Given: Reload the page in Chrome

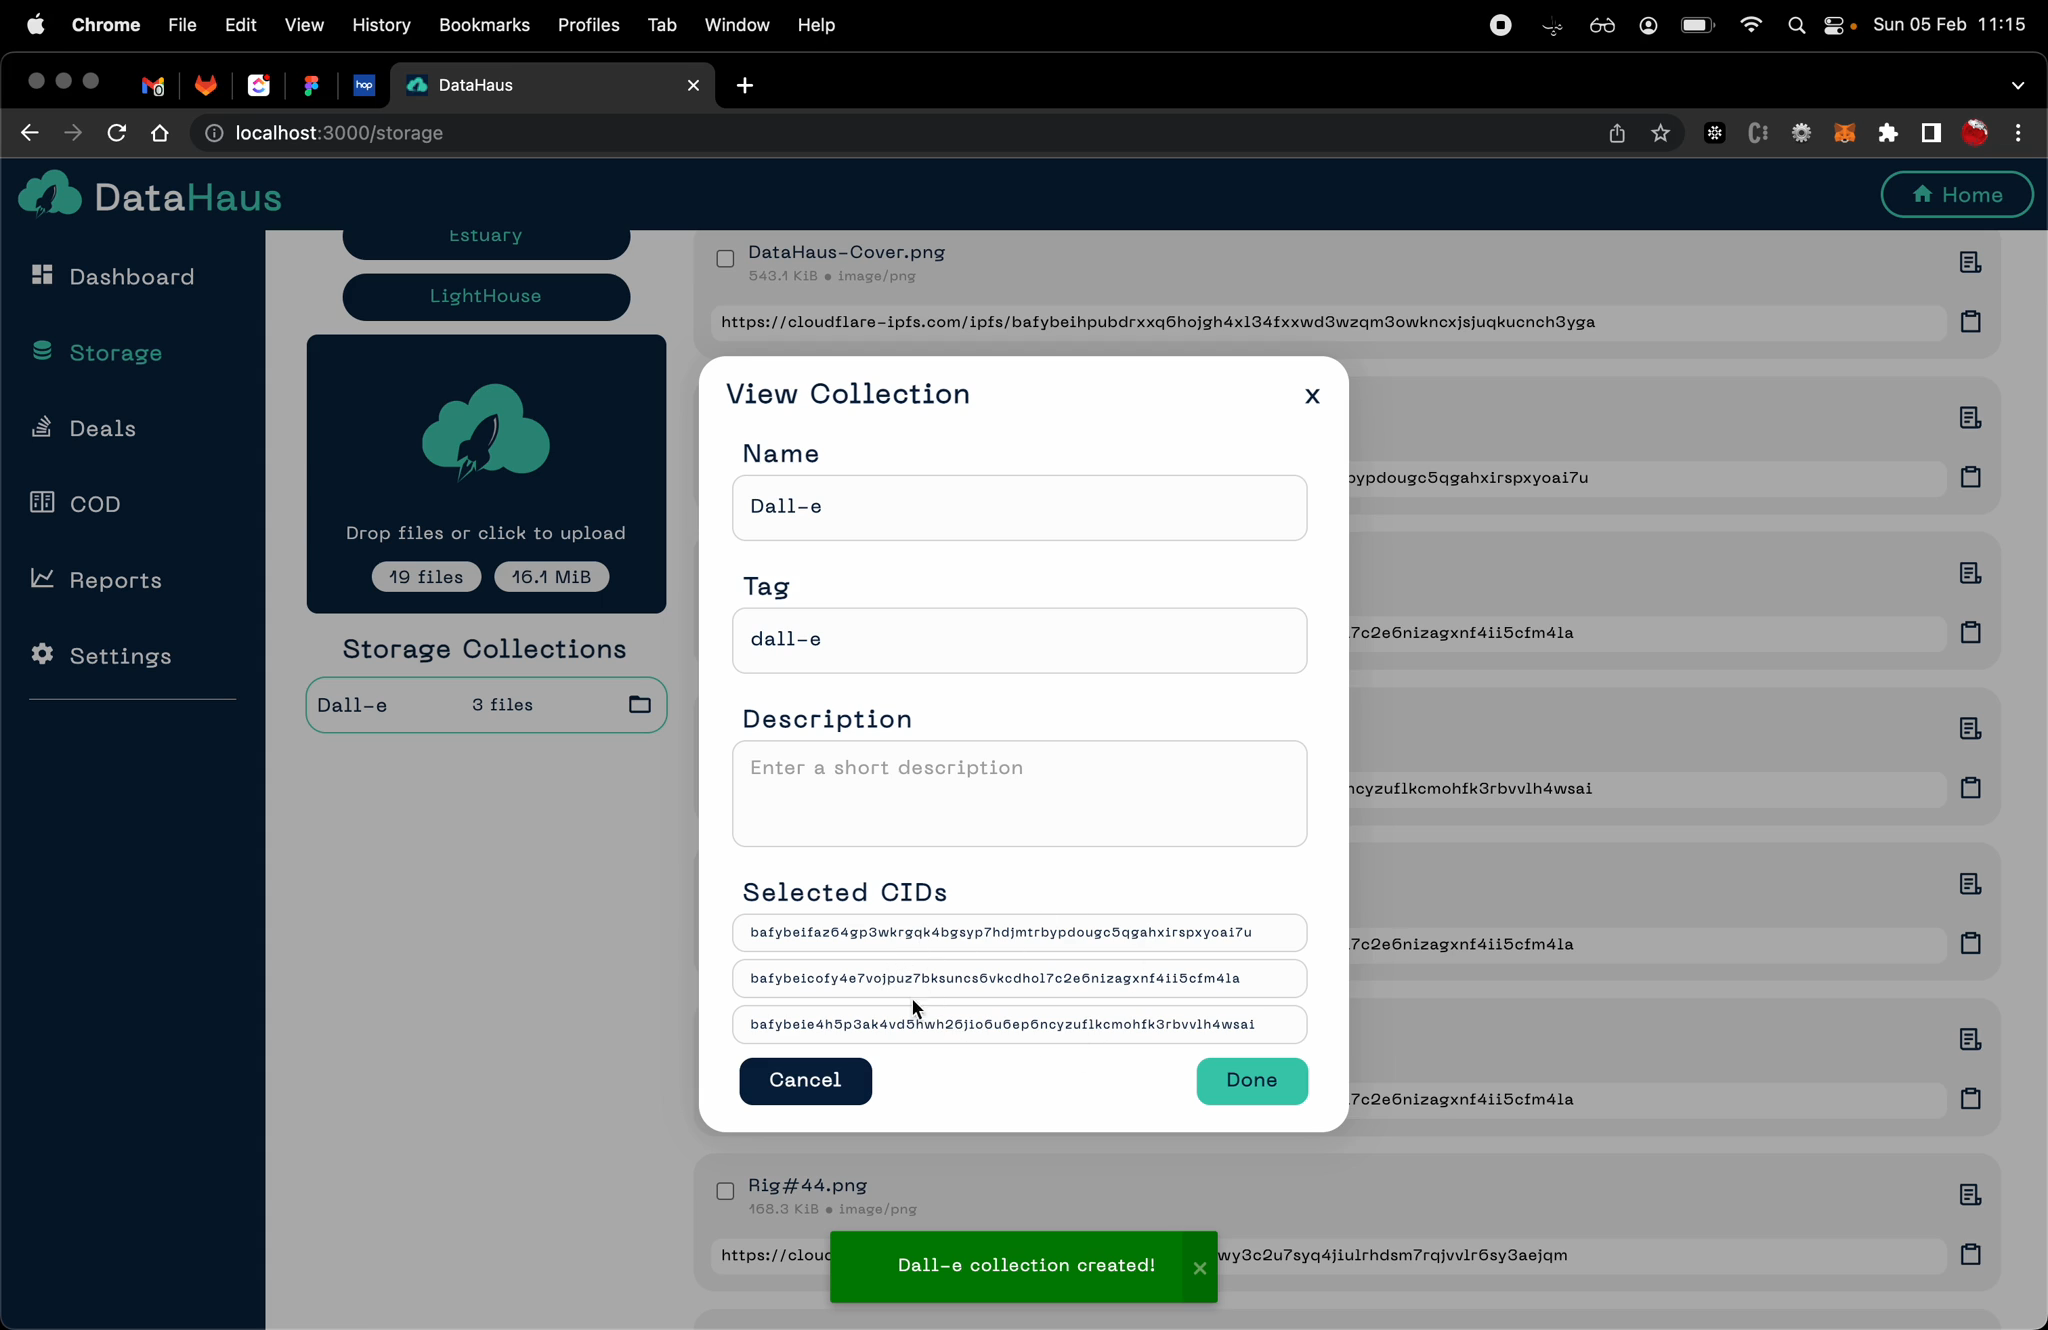Looking at the screenshot, I should (117, 133).
